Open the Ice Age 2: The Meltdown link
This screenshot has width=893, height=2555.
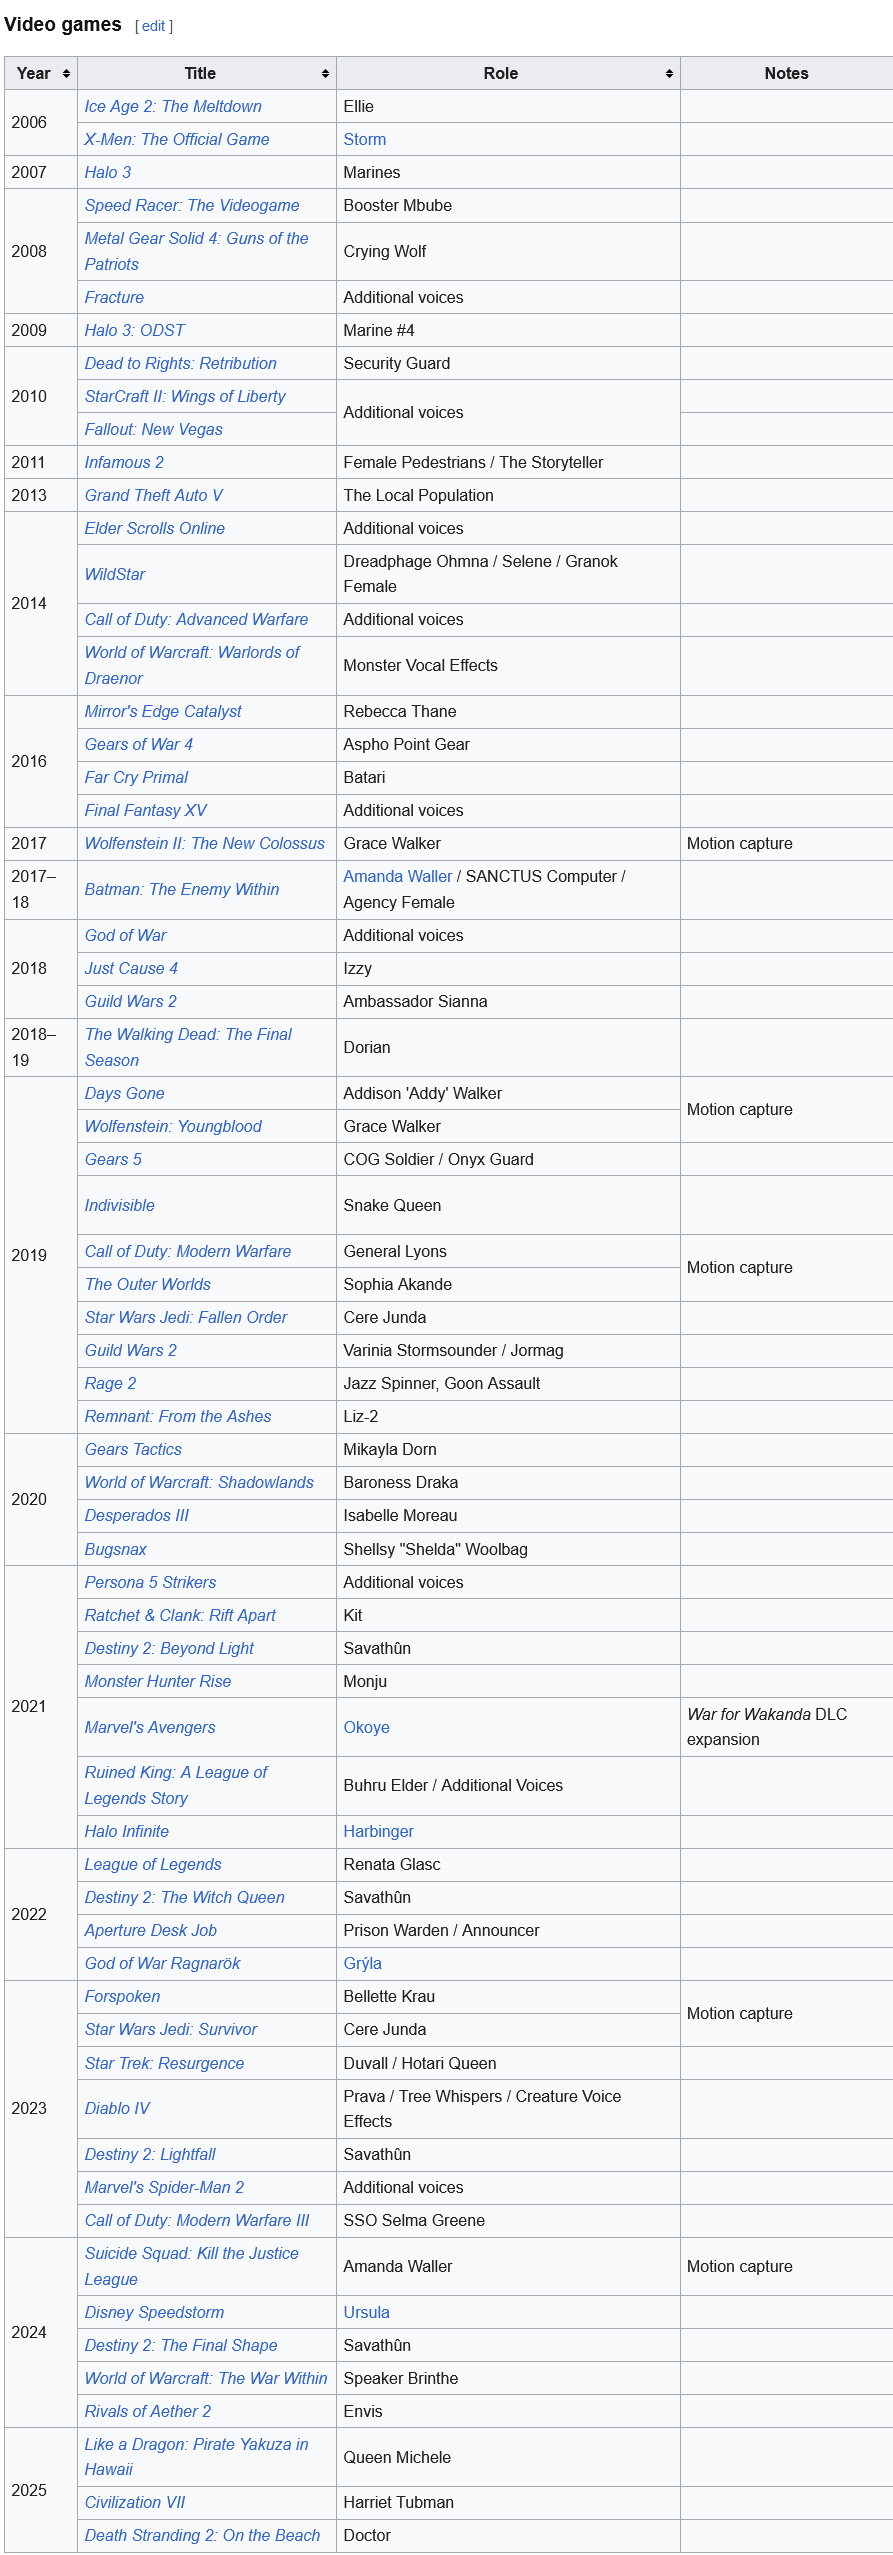pyautogui.click(x=173, y=107)
